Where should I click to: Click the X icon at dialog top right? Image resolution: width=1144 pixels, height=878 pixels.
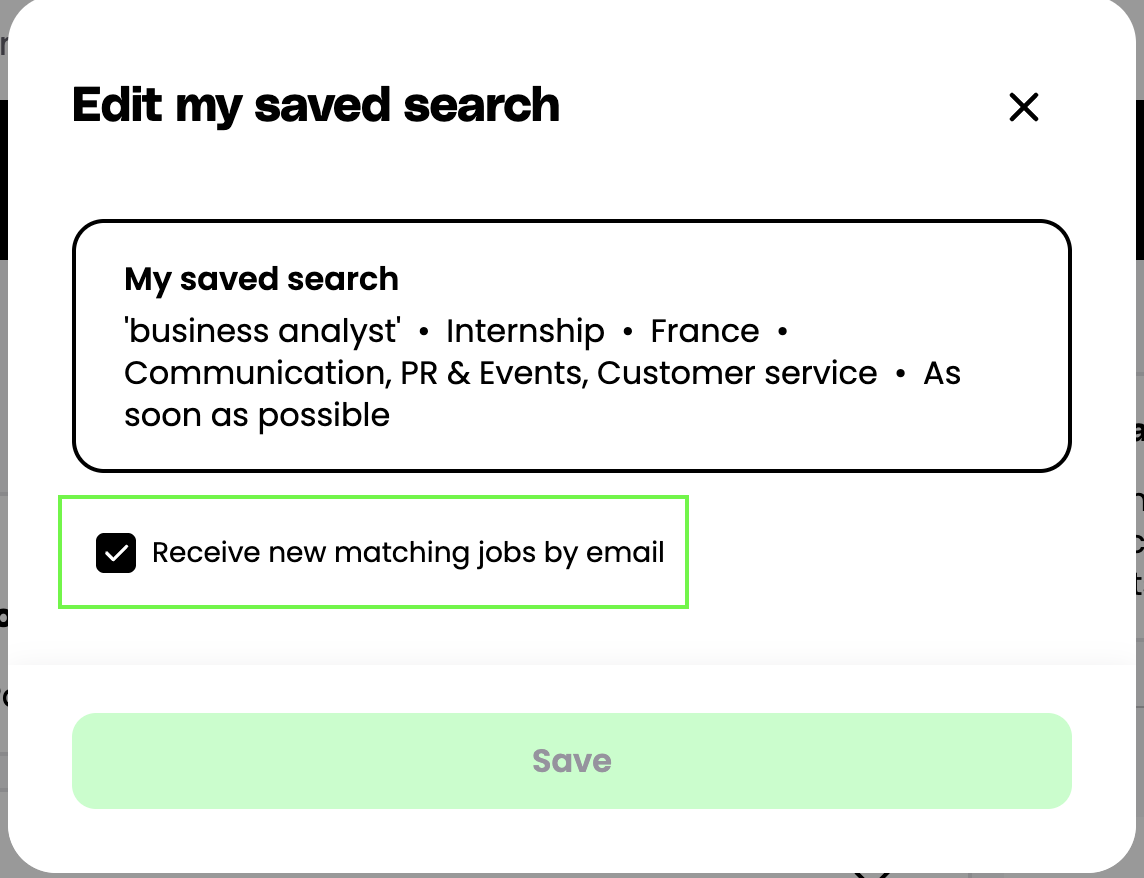tap(1023, 107)
